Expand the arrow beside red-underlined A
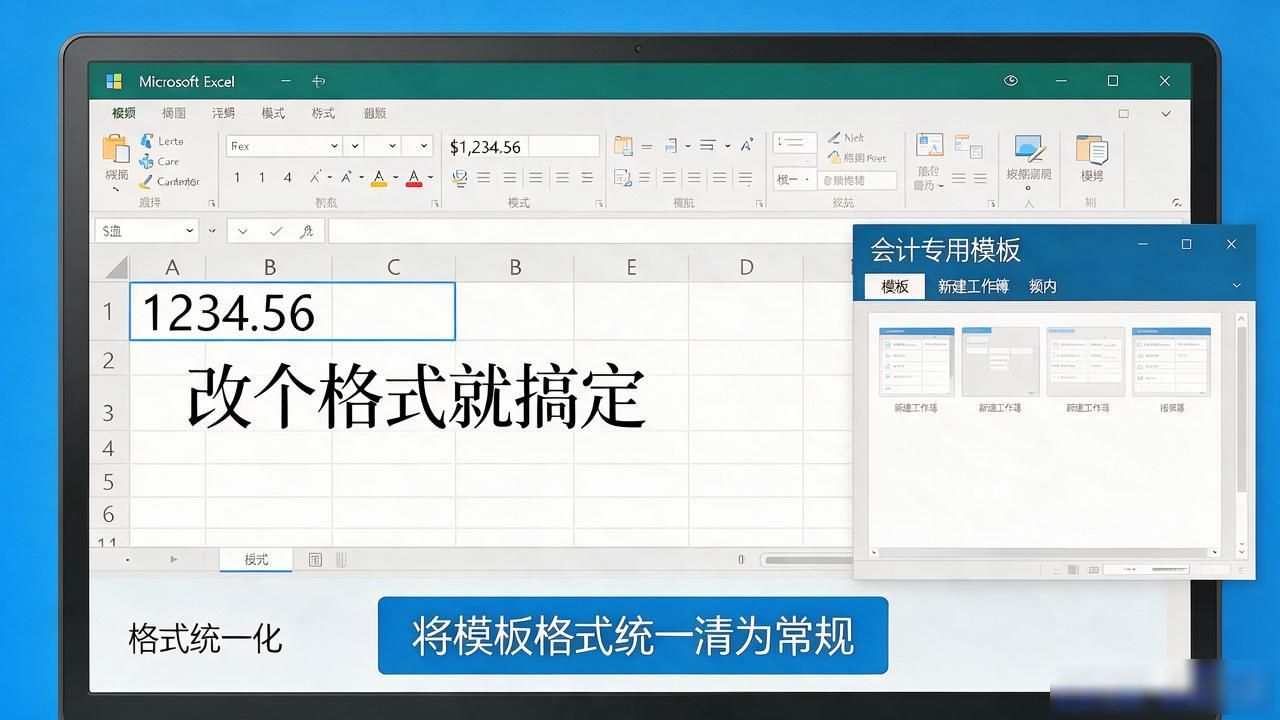This screenshot has height=720, width=1280. click(430, 178)
